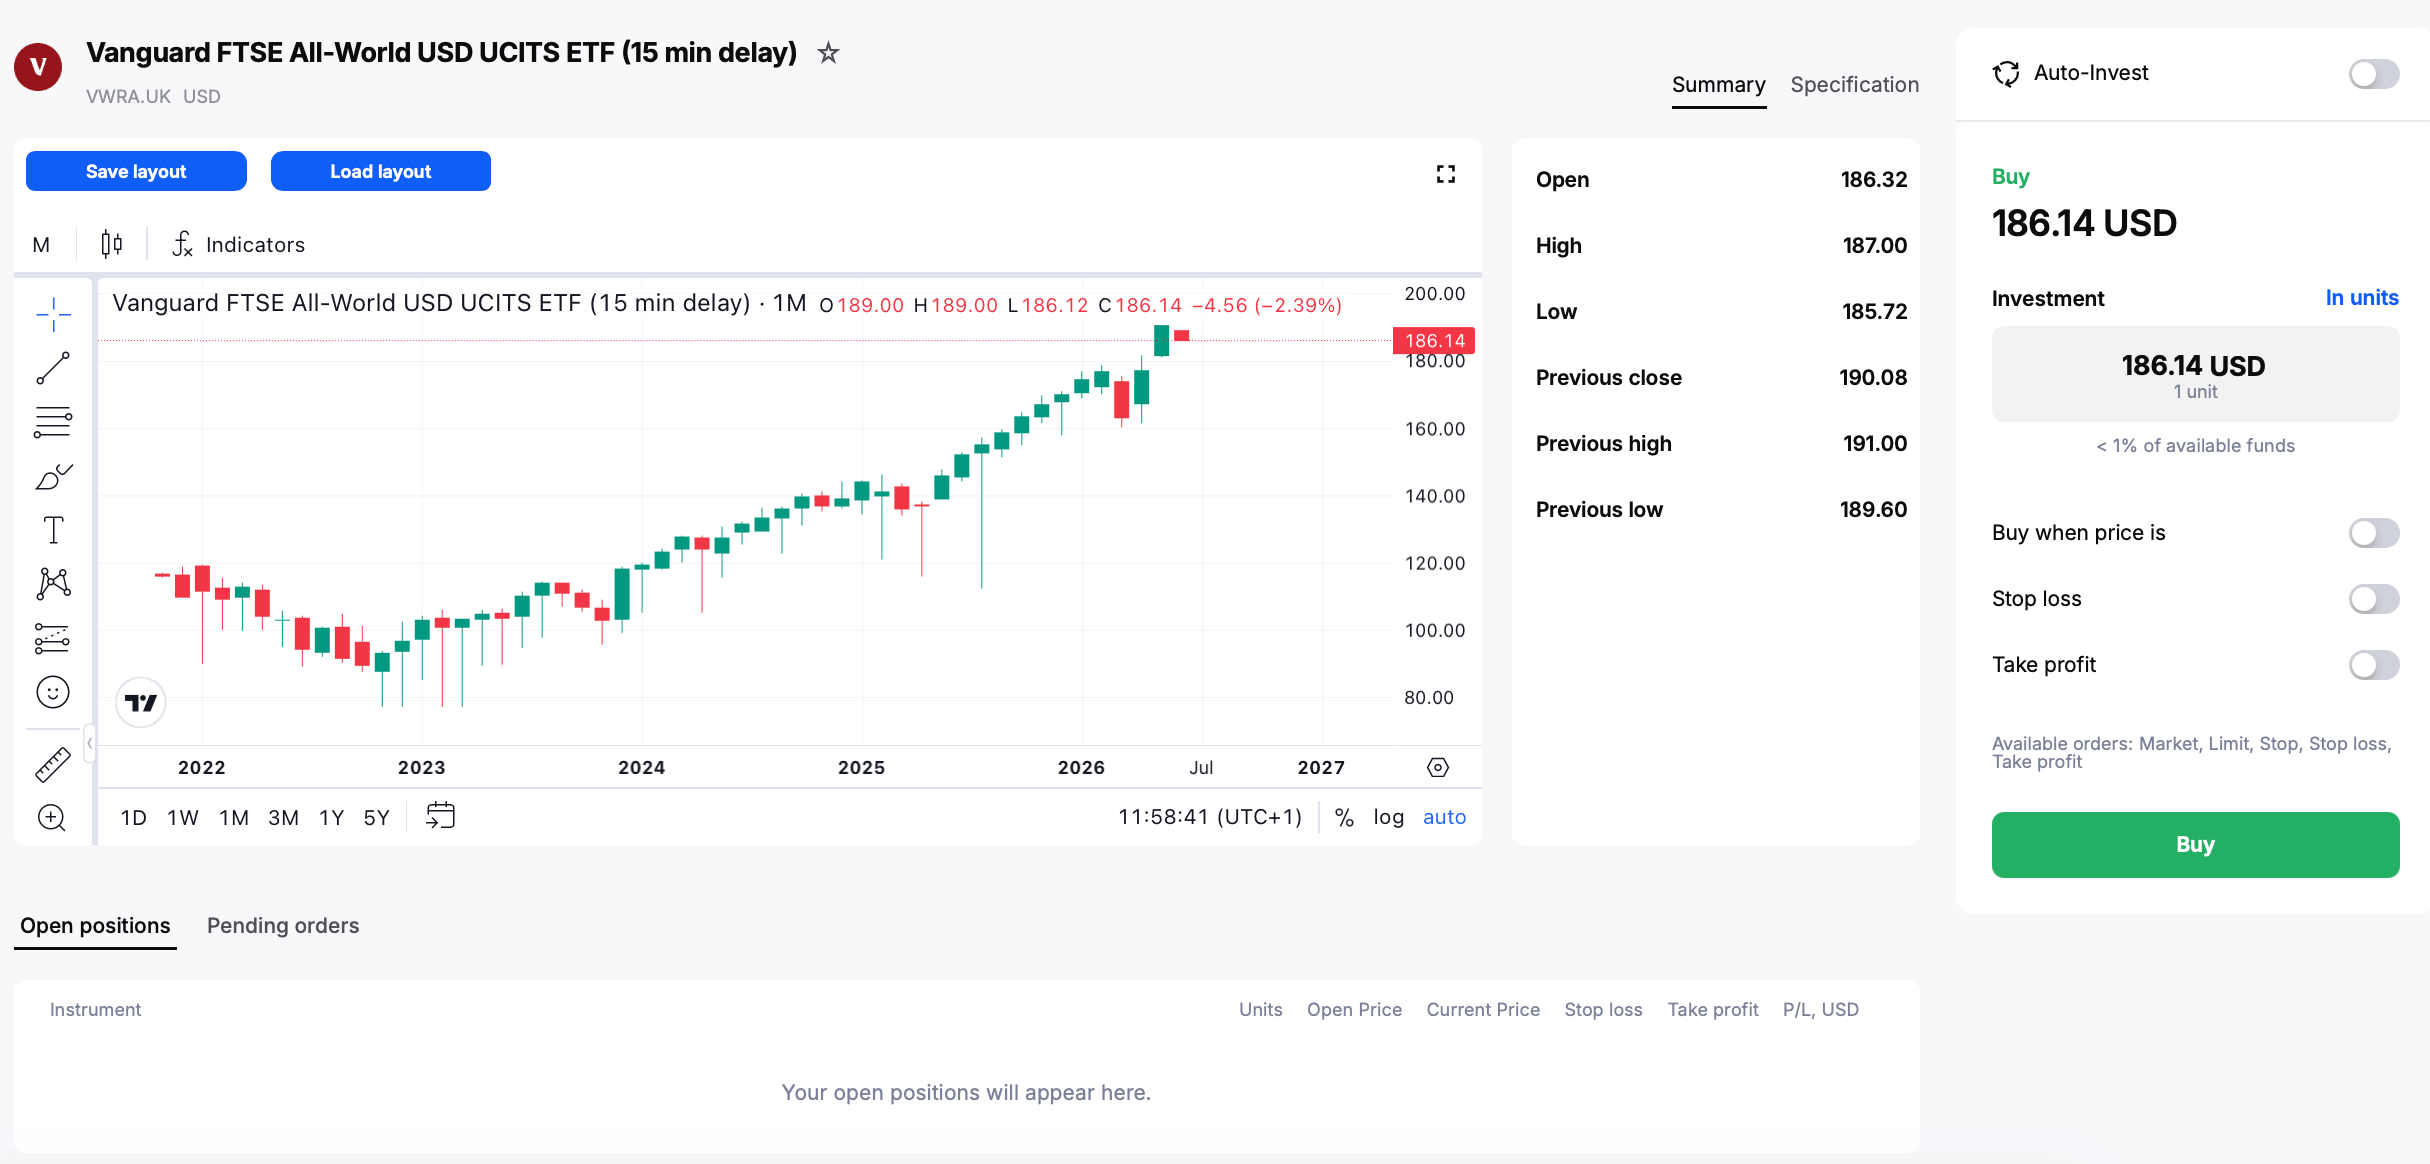Set chart range to 3M
The width and height of the screenshot is (2430, 1164).
point(283,818)
